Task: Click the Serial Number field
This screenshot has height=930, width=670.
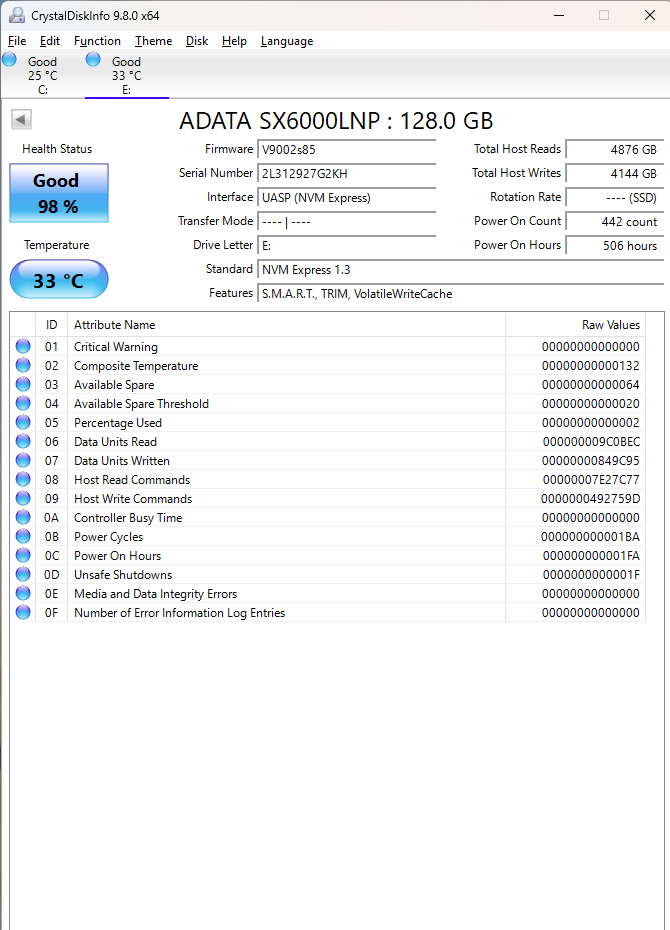Action: [346, 173]
